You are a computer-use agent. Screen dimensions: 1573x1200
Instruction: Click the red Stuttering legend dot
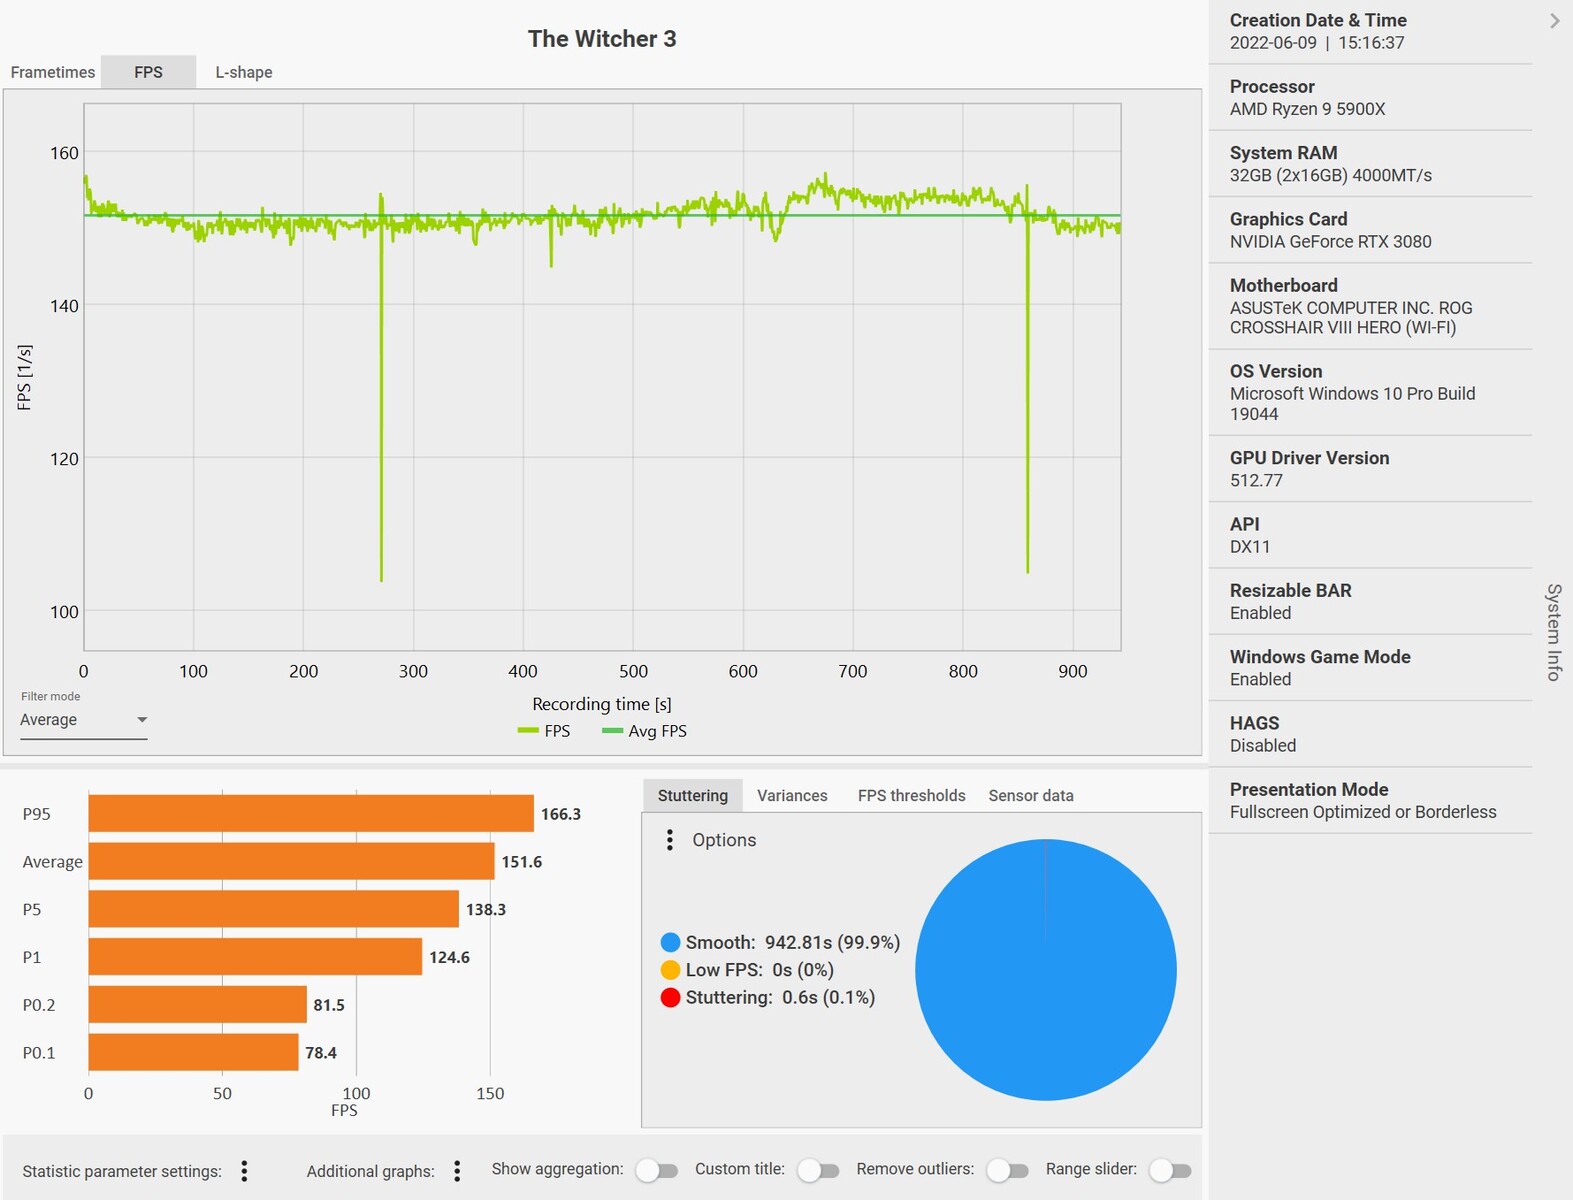pos(671,997)
